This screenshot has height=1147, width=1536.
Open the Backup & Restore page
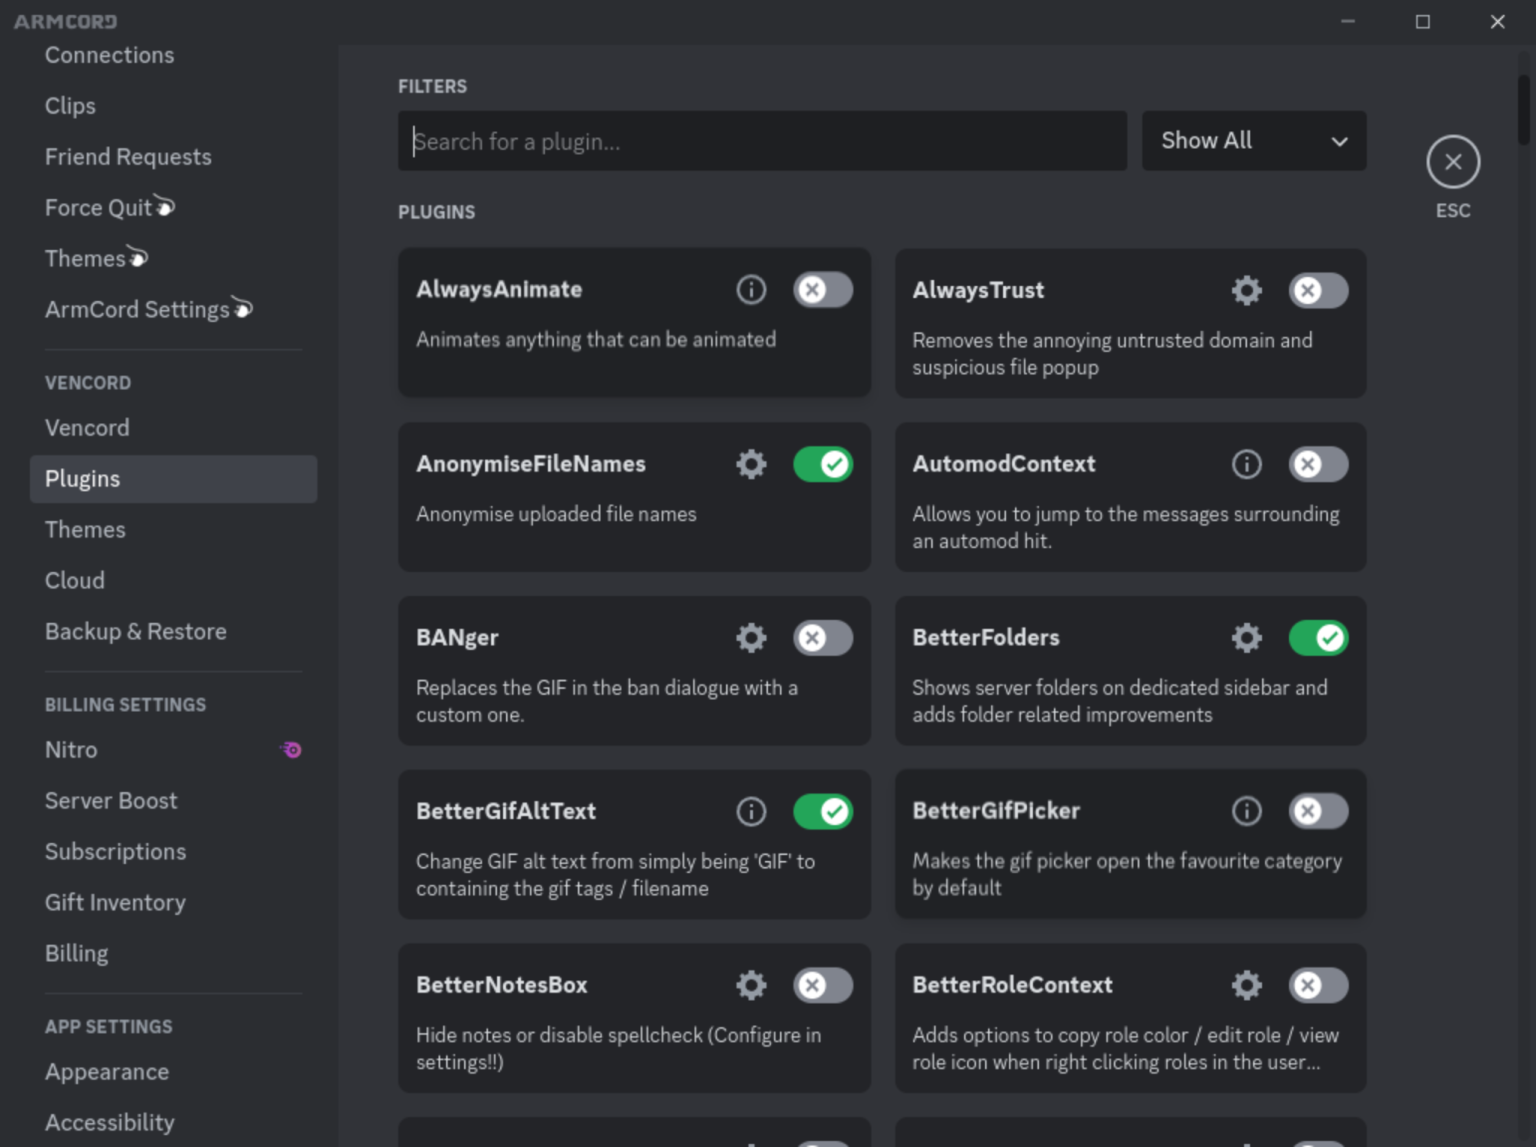[135, 631]
